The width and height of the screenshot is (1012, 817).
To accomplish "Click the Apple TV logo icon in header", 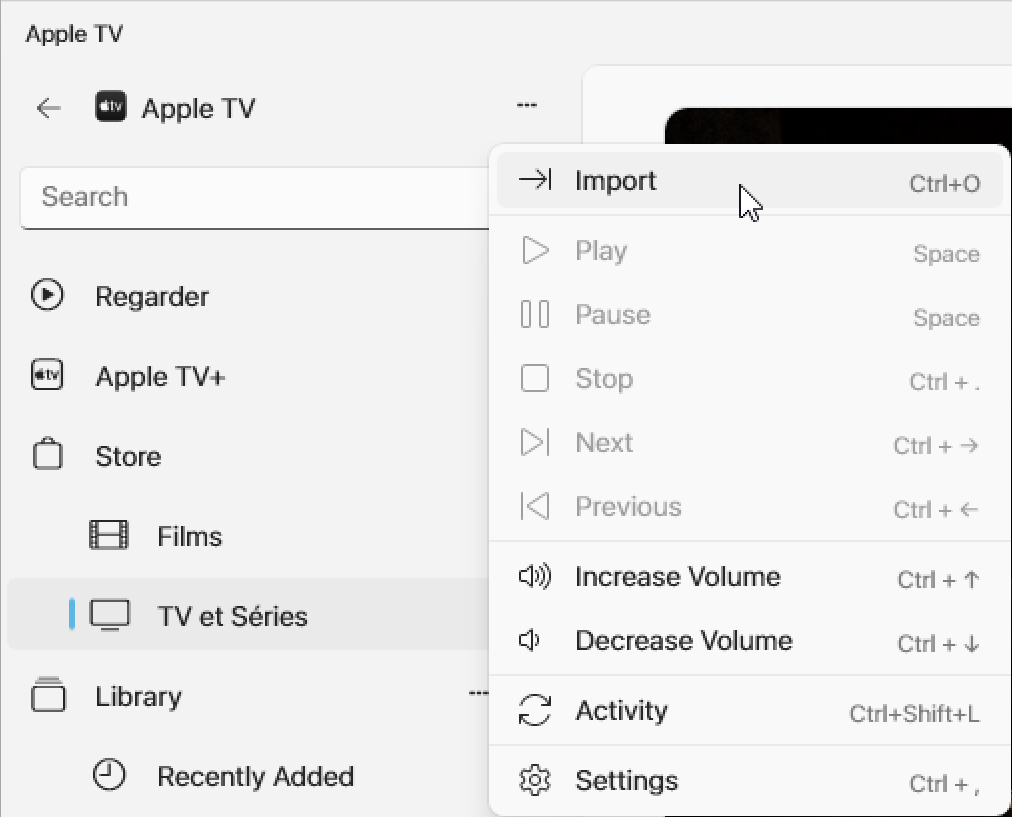I will point(111,106).
